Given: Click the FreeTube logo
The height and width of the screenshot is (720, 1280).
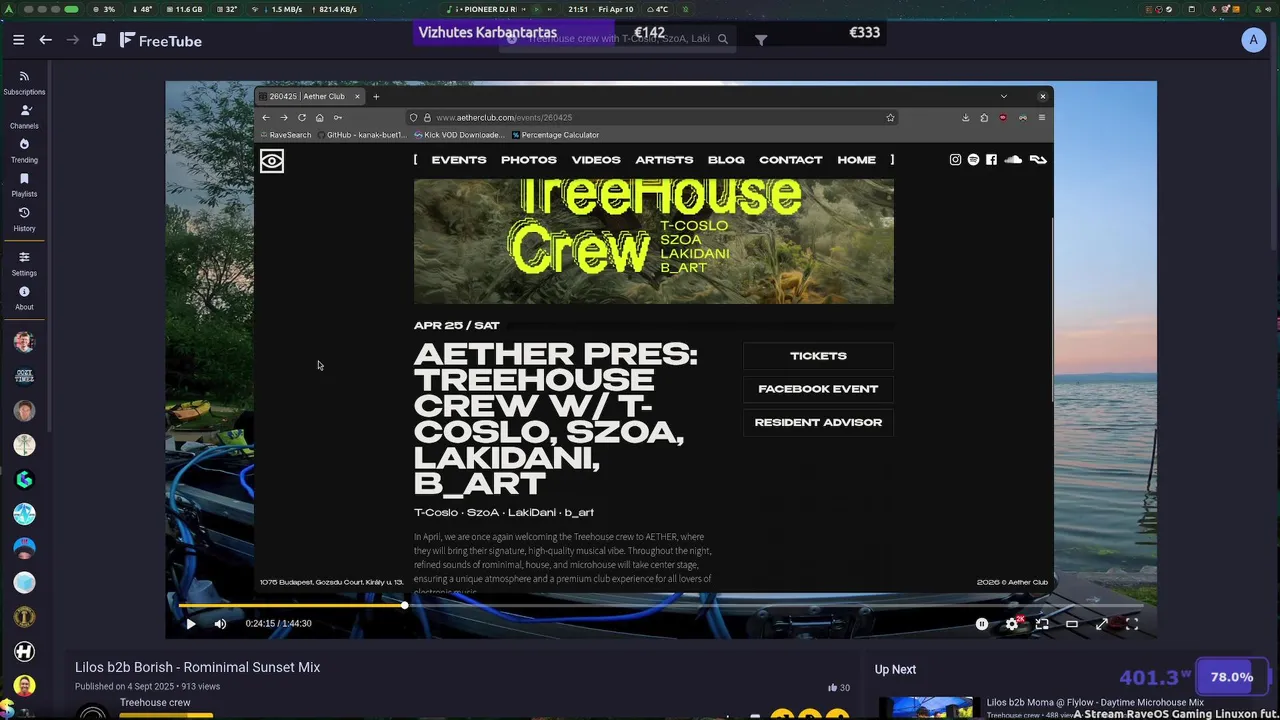Looking at the screenshot, I should point(160,41).
